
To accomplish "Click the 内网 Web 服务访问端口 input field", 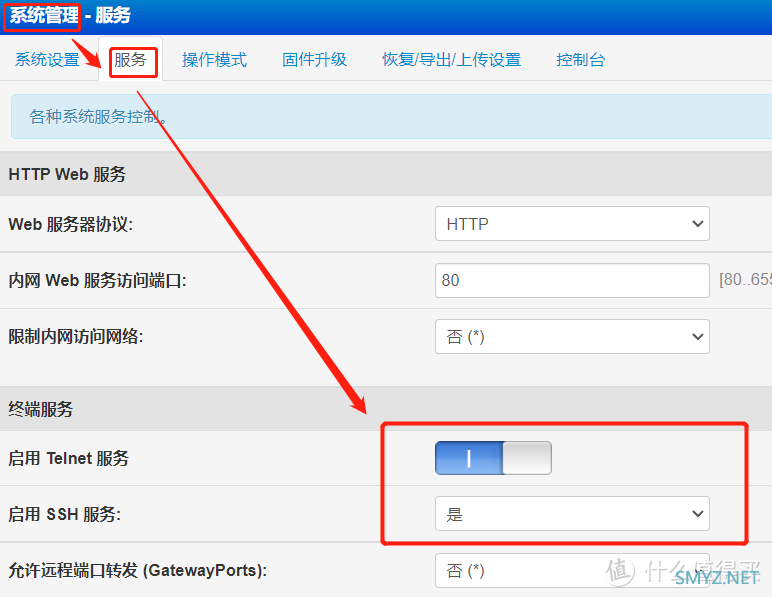I will point(571,280).
